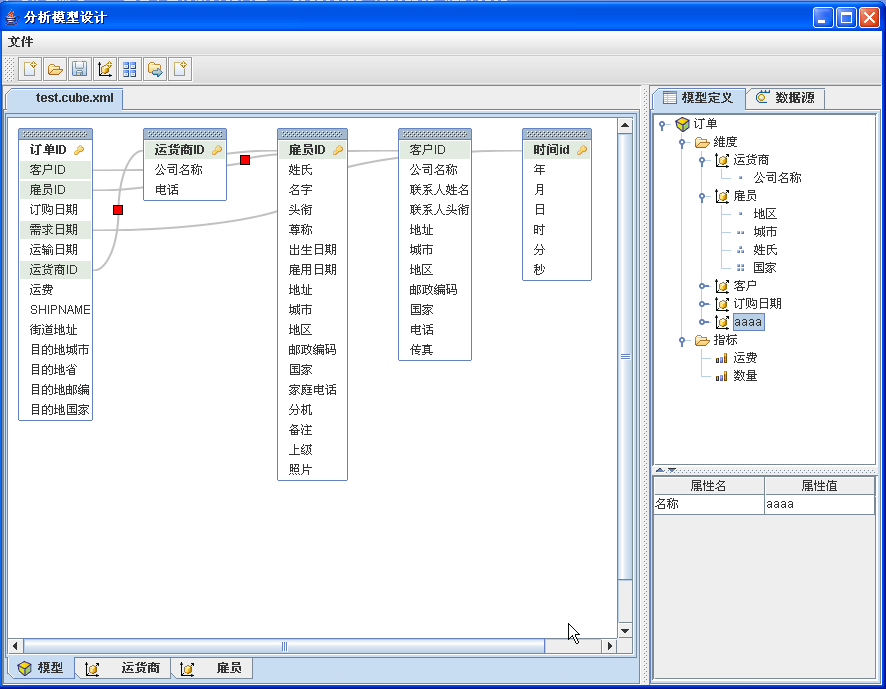Open the 雇员 bottom tab
Screen dimensions: 886x689
212,668
